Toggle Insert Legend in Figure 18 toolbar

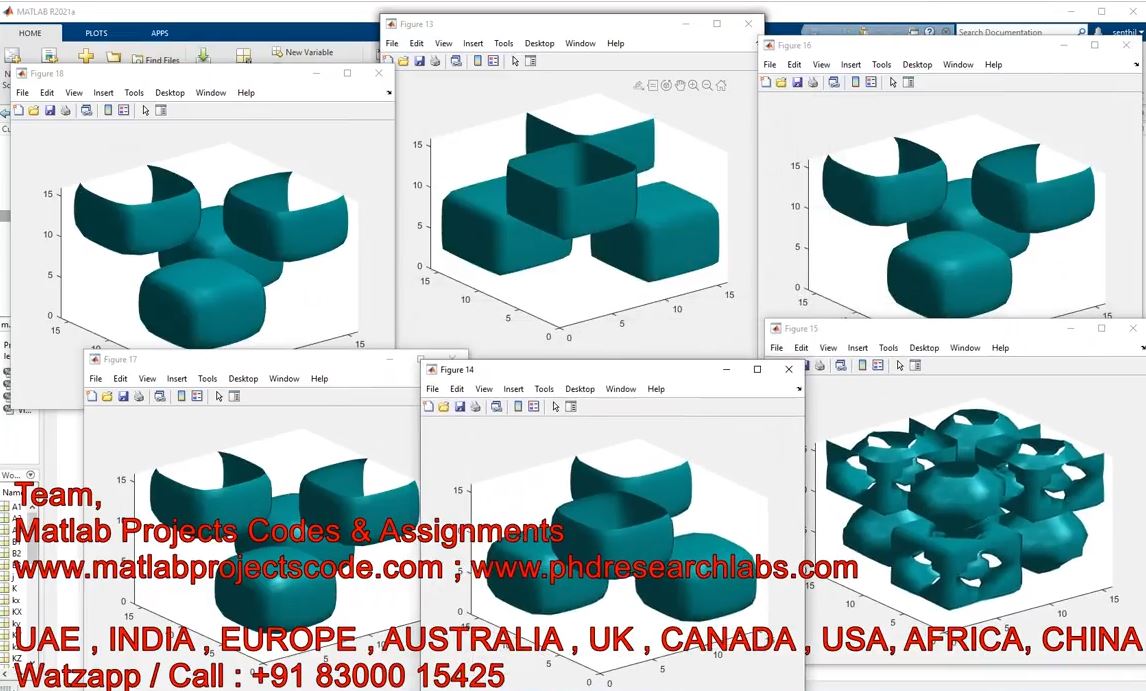pos(124,110)
